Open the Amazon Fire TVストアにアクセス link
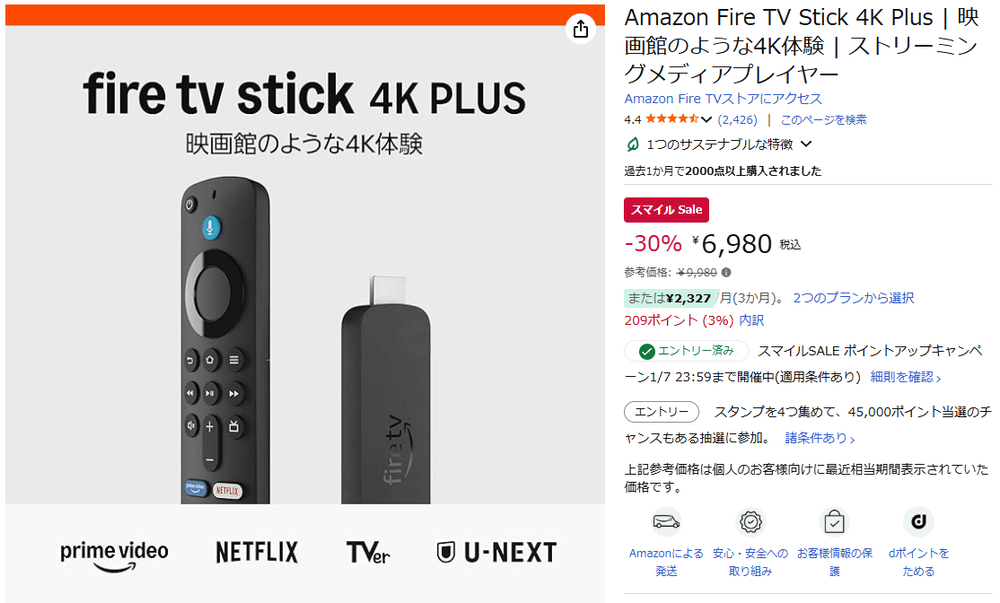Viewport: 1000px width, 603px height. [723, 99]
